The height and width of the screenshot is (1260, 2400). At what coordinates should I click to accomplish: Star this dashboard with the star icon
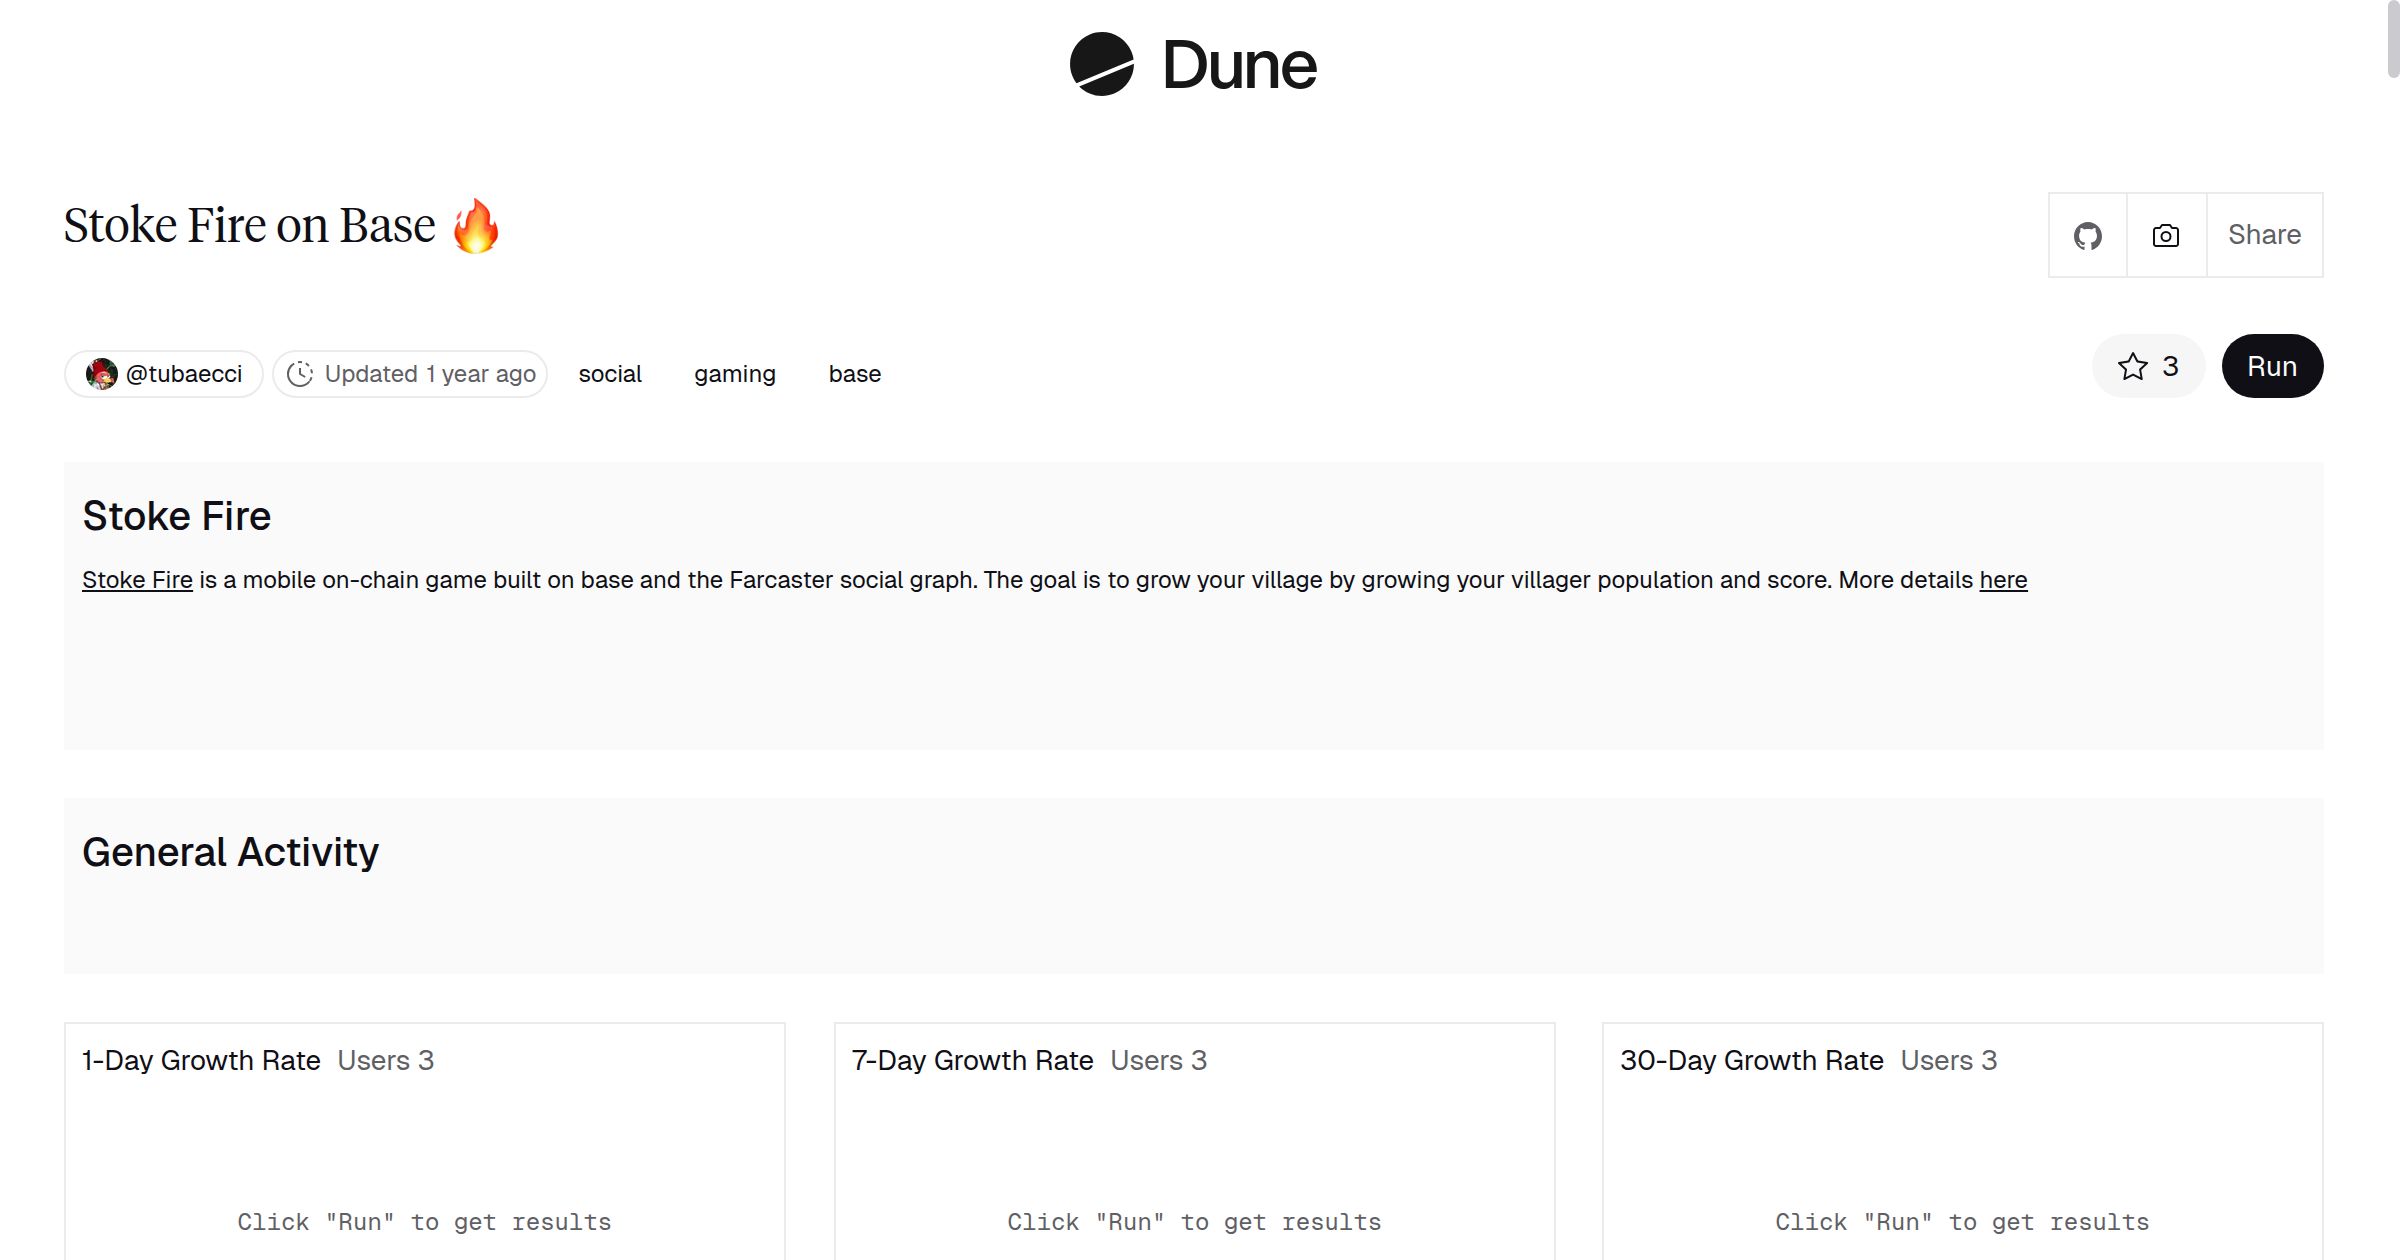[x=2133, y=366]
